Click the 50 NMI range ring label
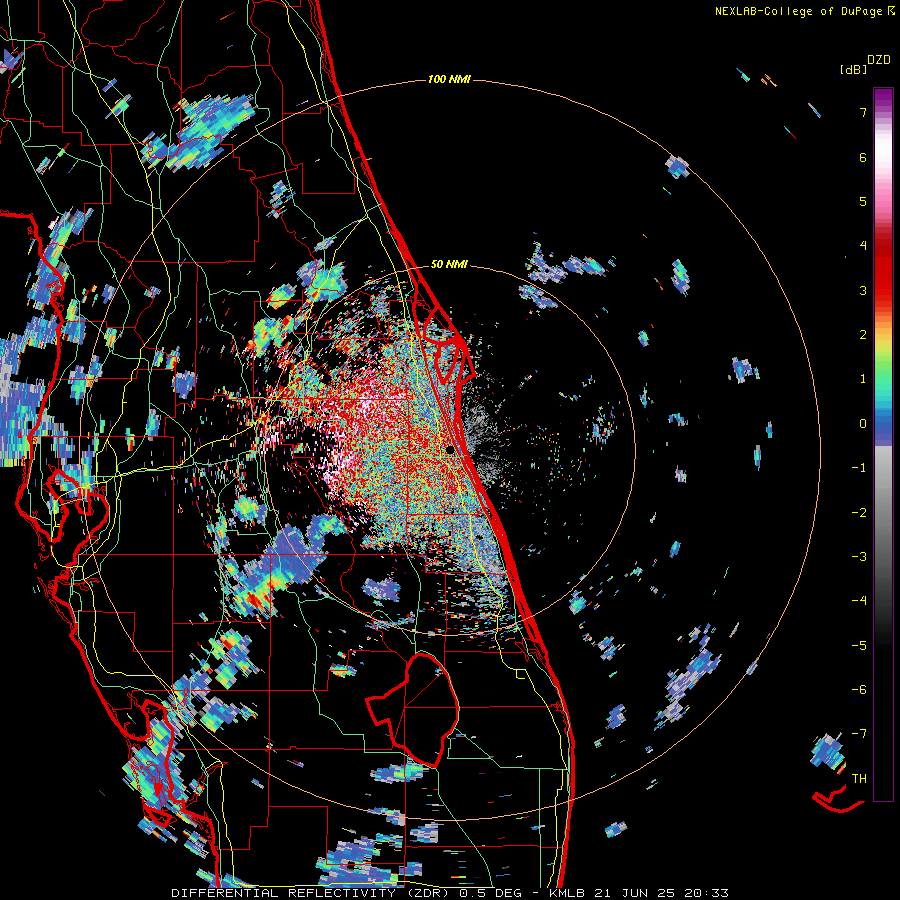The height and width of the screenshot is (900, 900). click(449, 264)
